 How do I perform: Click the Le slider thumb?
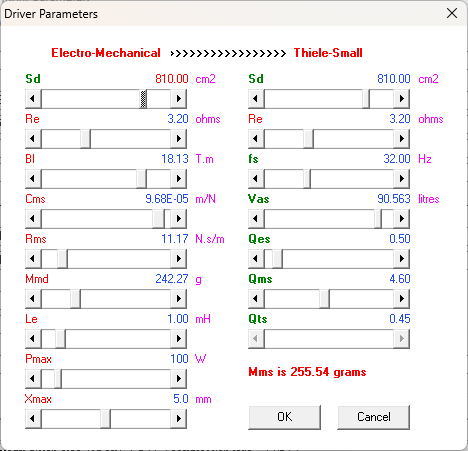pos(61,339)
